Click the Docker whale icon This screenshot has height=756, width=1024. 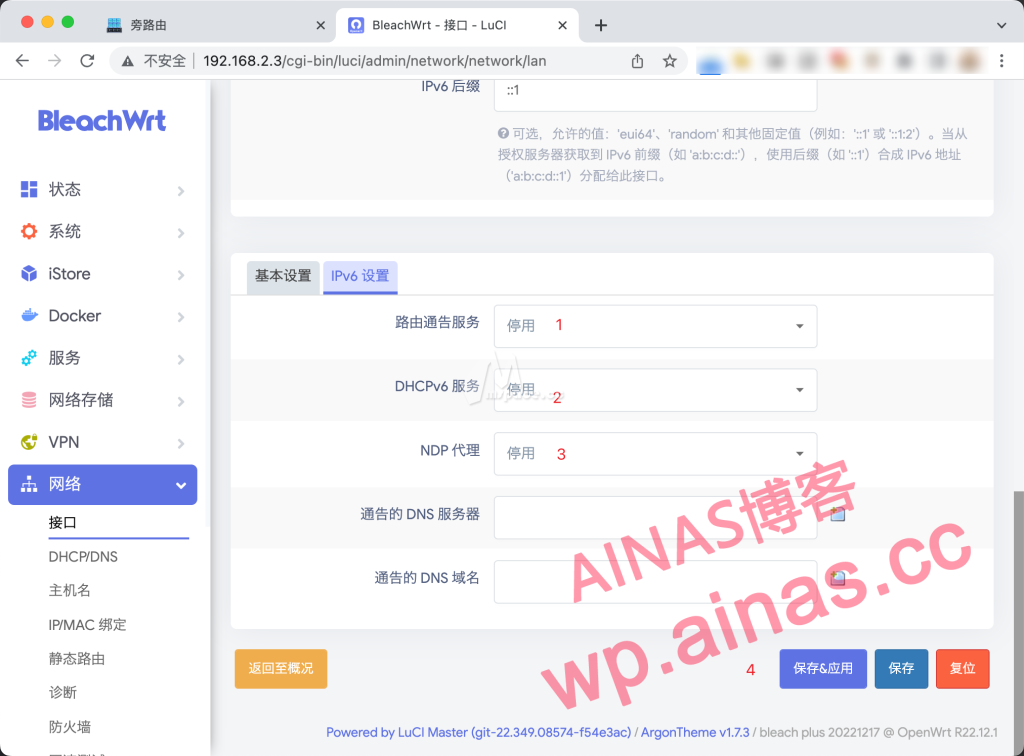29,315
